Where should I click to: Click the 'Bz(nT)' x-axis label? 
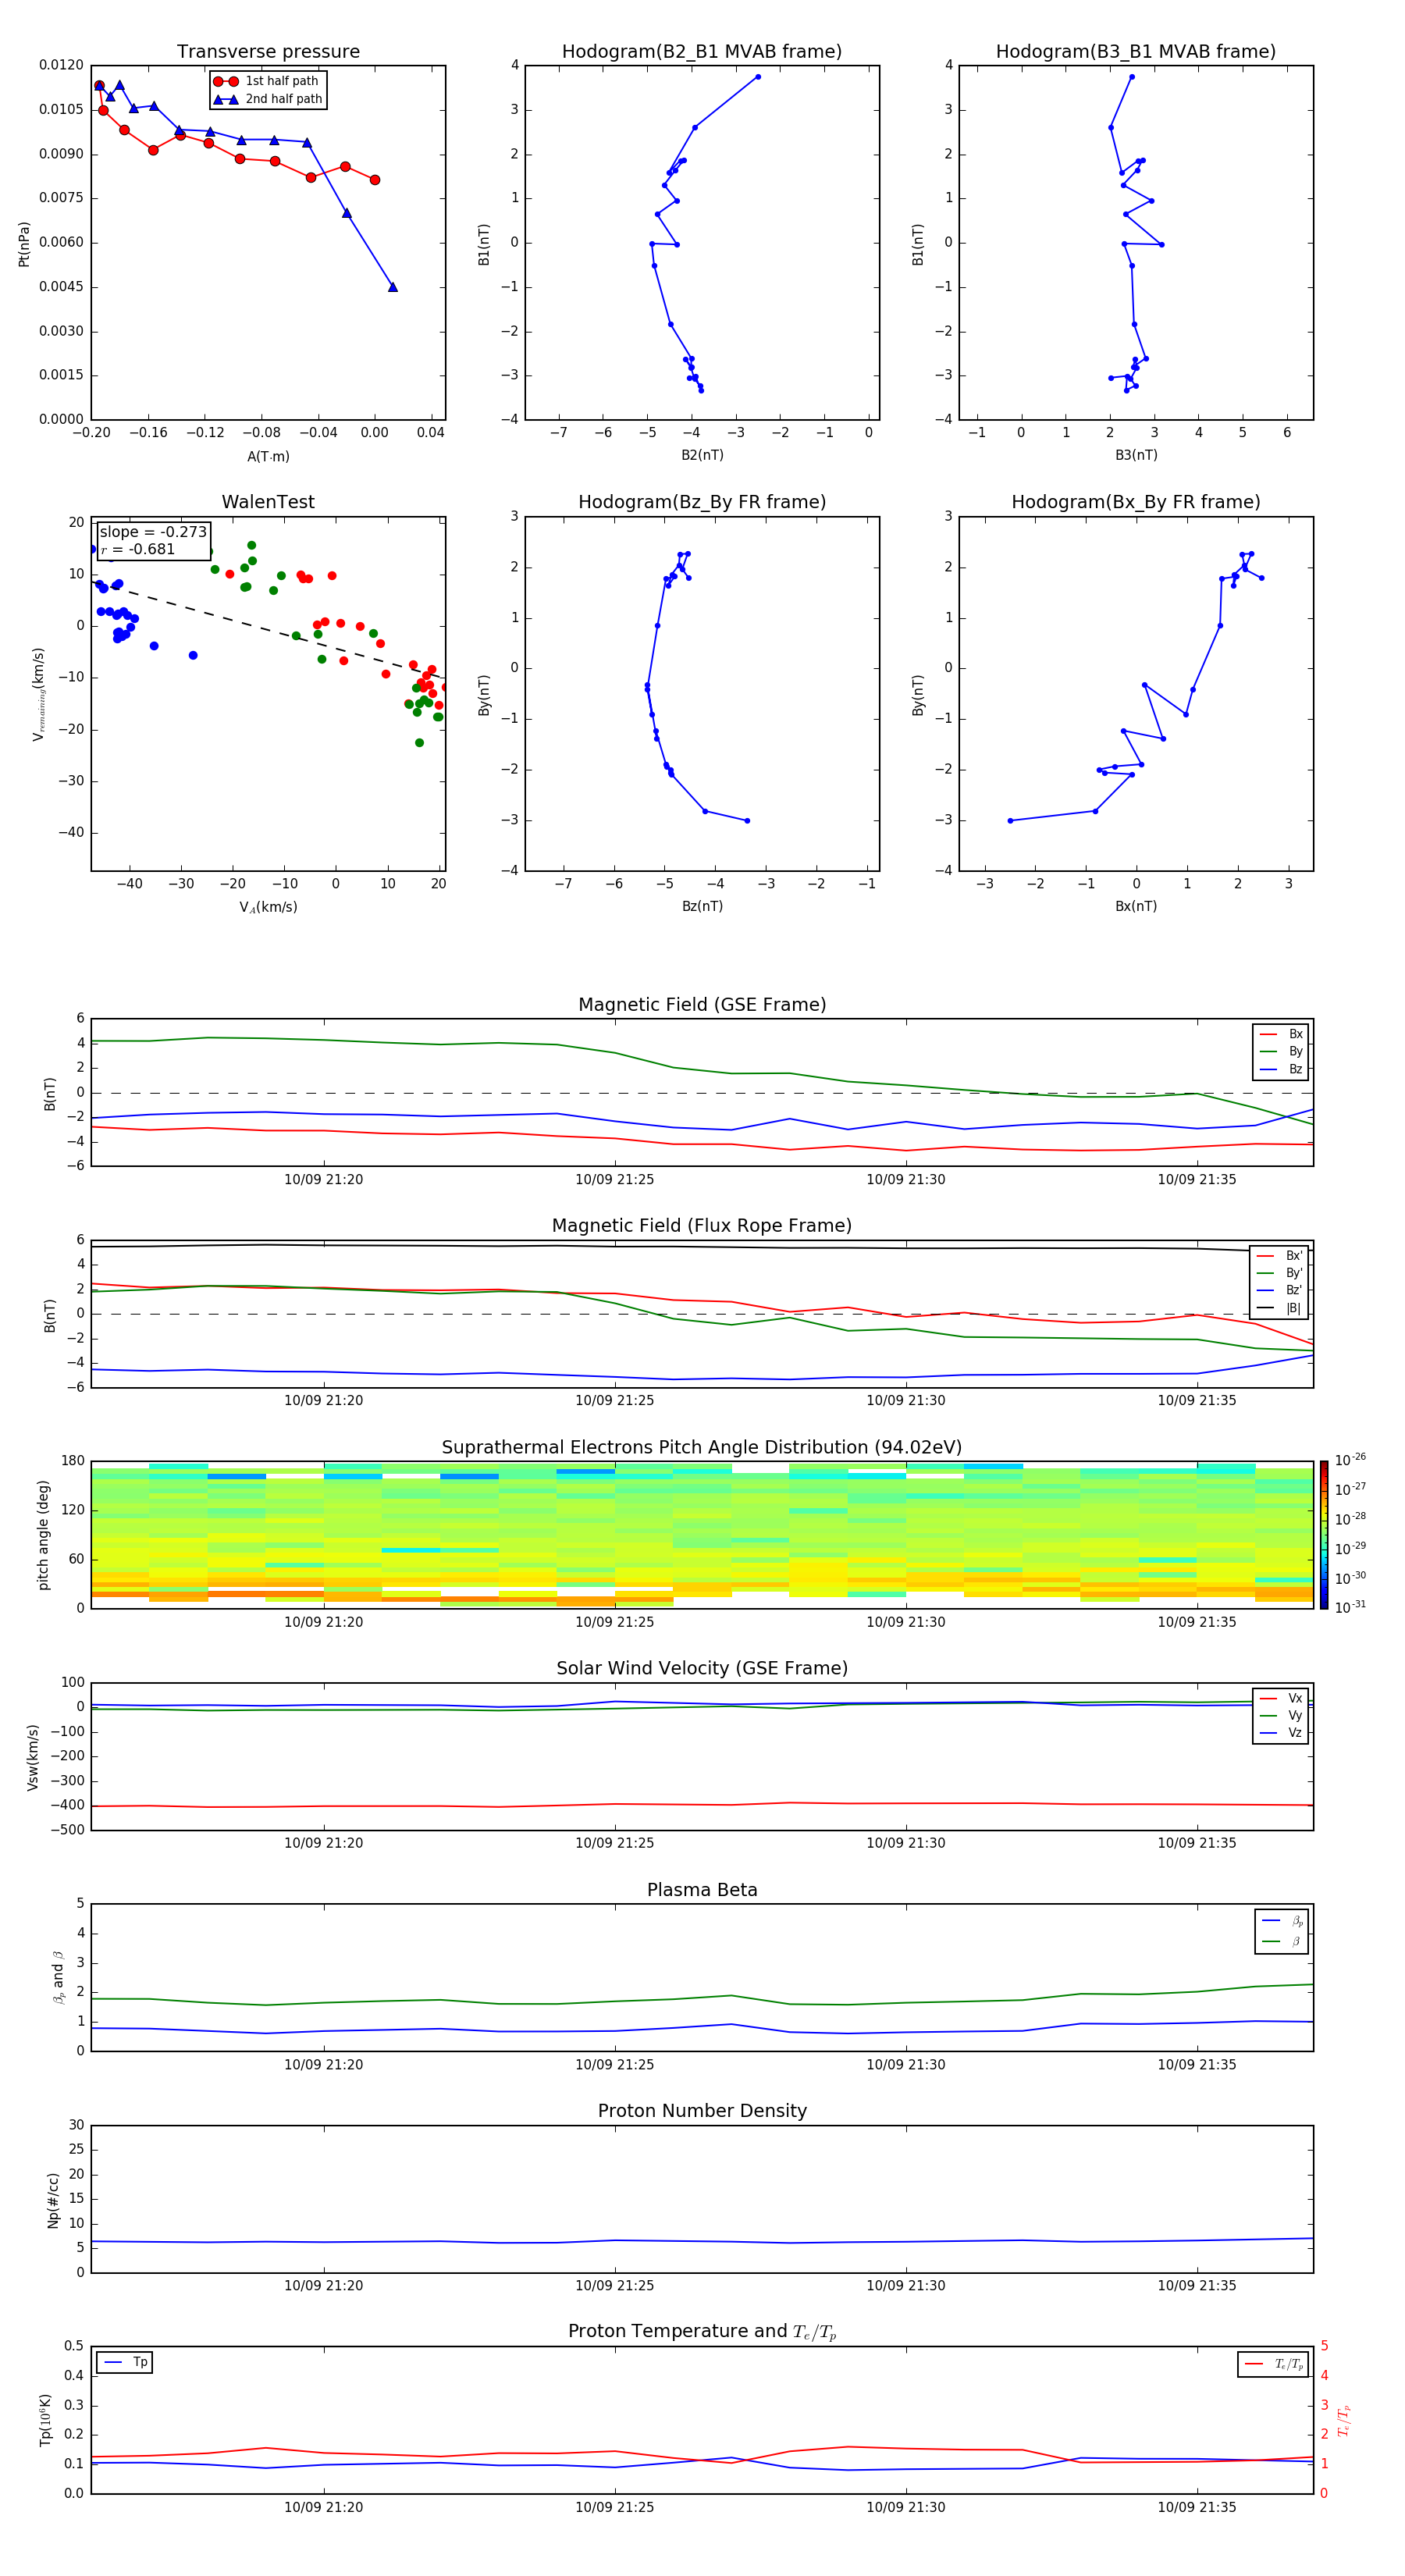(x=702, y=906)
